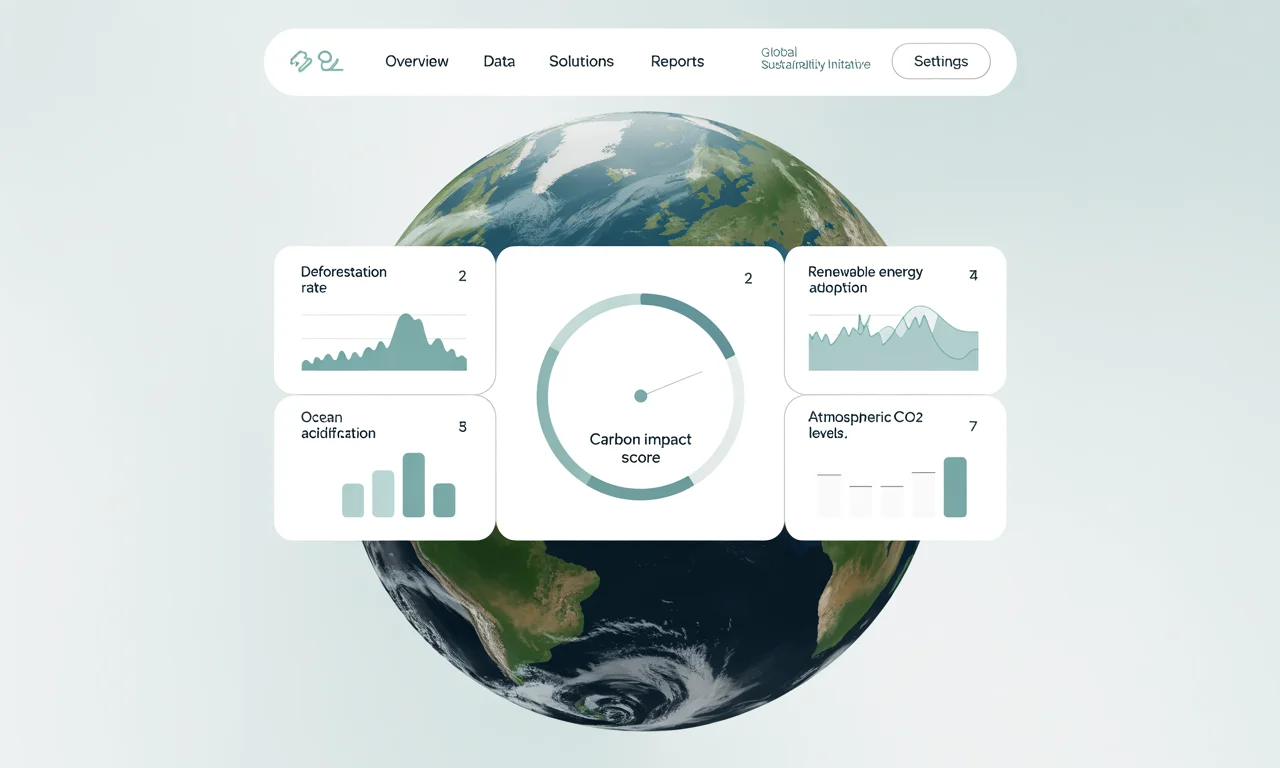Select the Carbon impact score label

(x=640, y=448)
